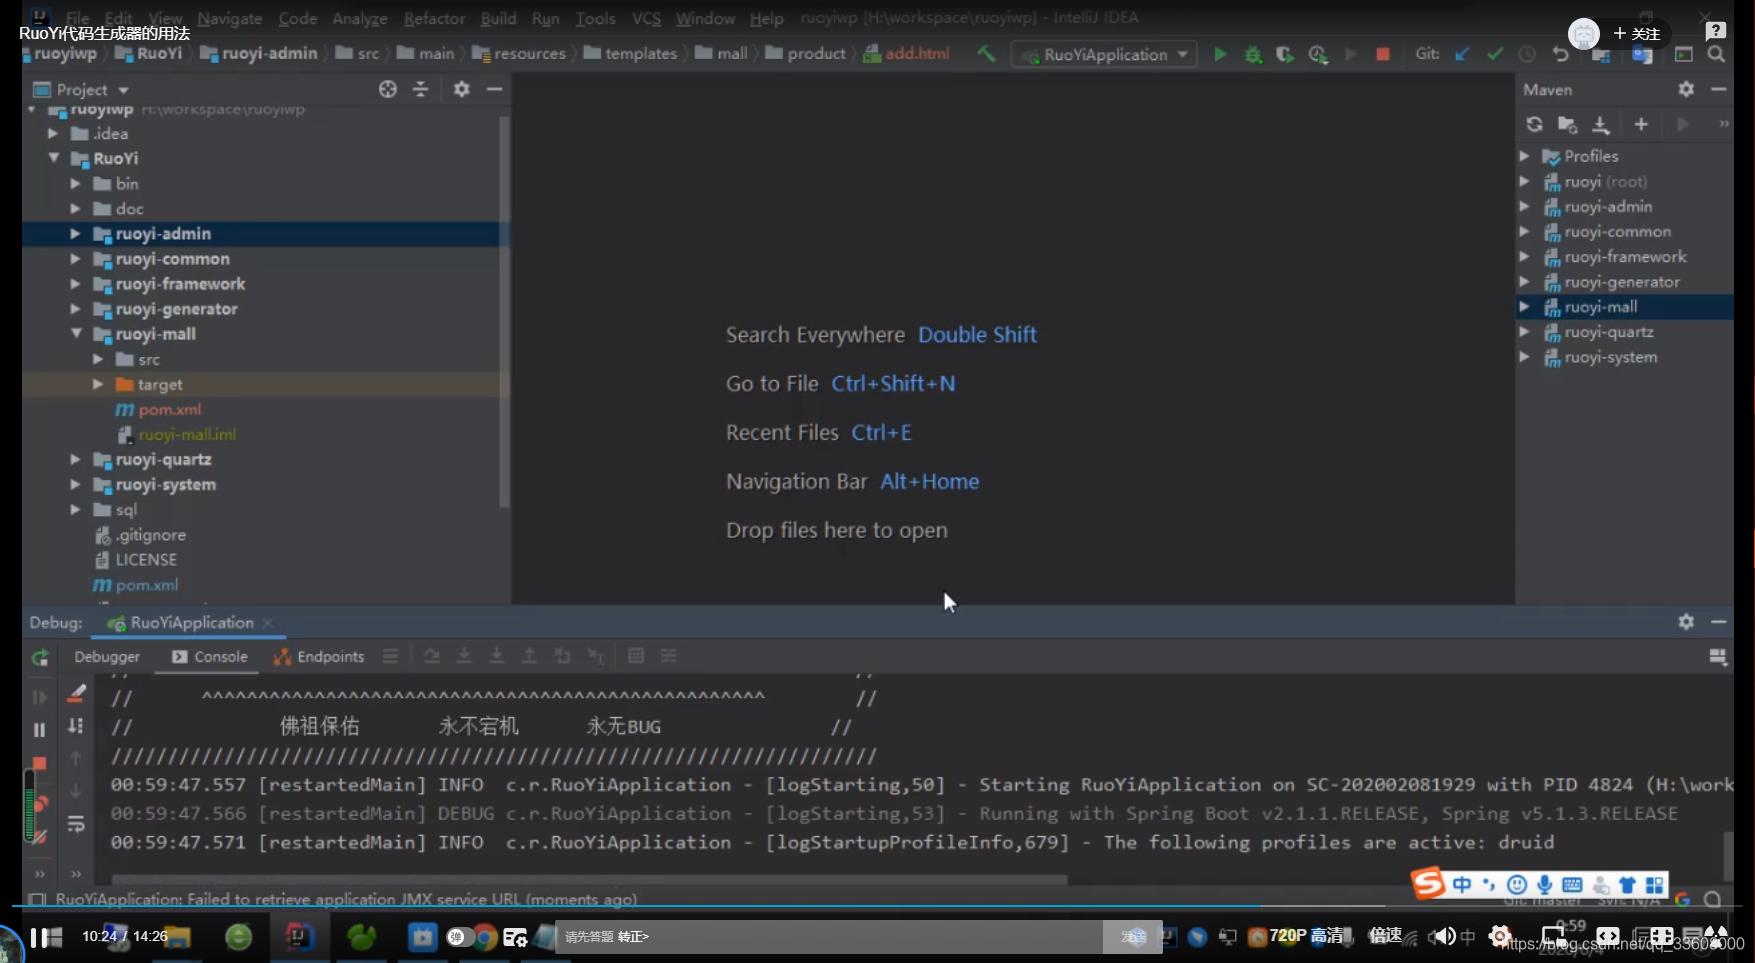Expand the ruoyi-common module

coord(75,258)
